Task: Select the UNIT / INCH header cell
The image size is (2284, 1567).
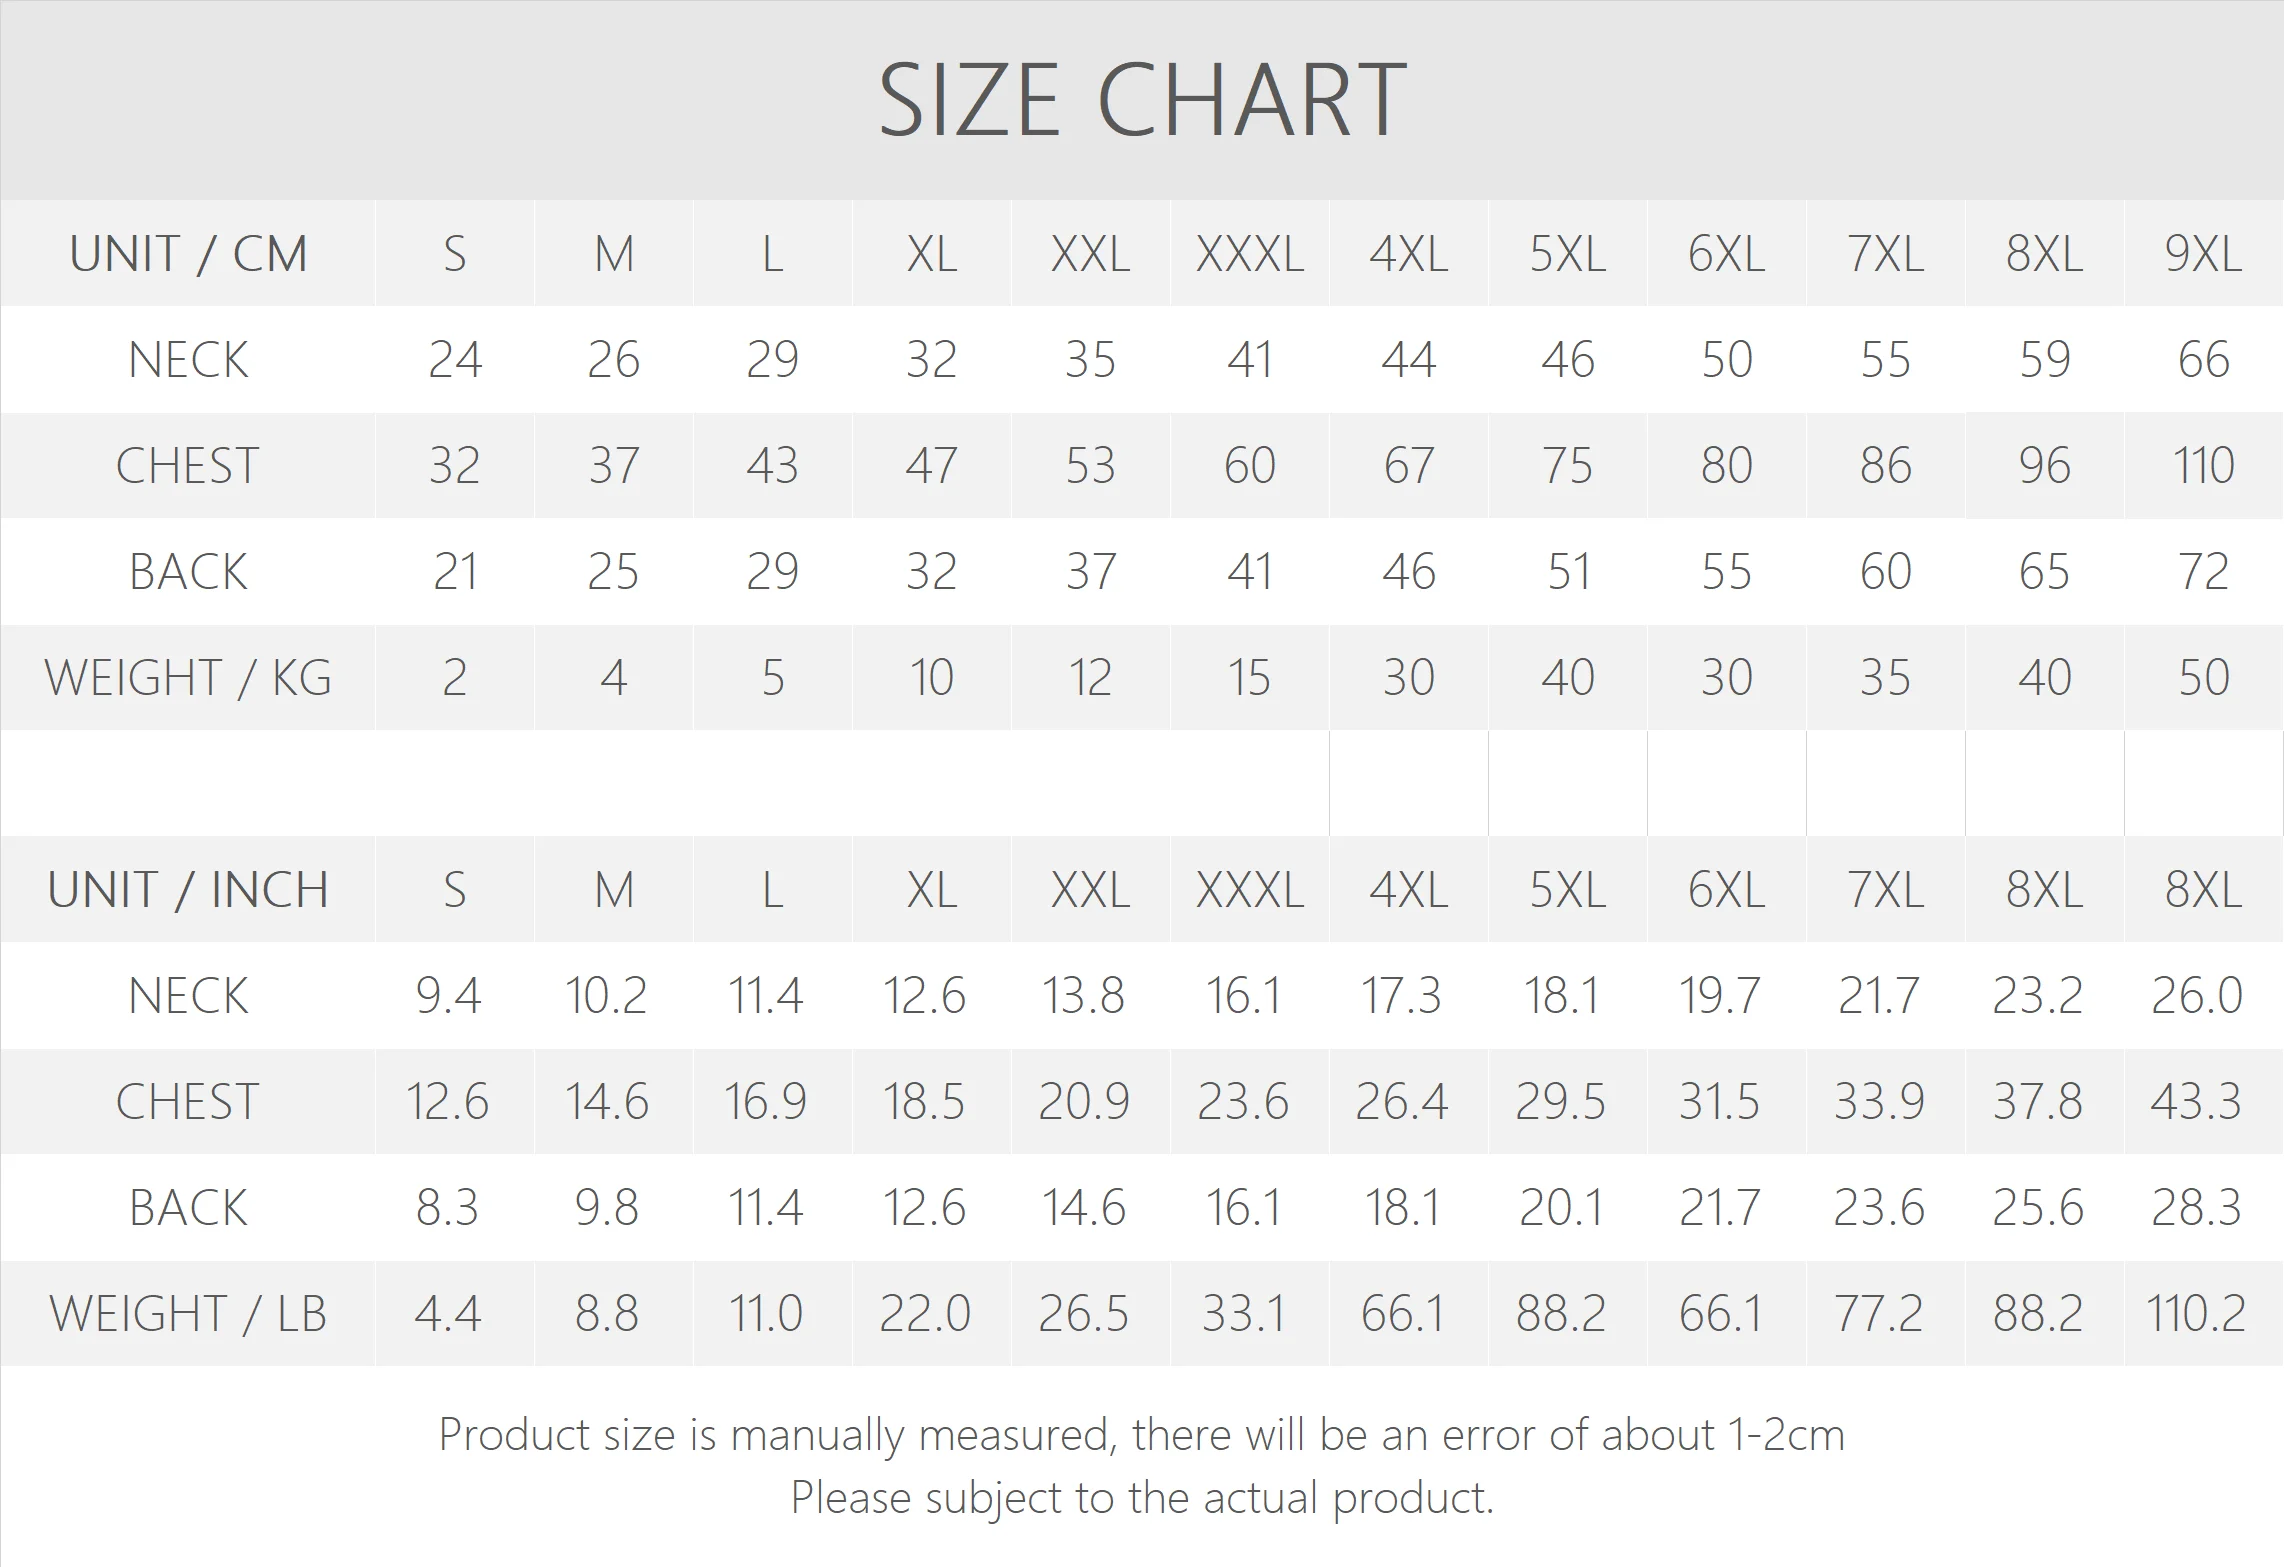Action: pyautogui.click(x=188, y=890)
